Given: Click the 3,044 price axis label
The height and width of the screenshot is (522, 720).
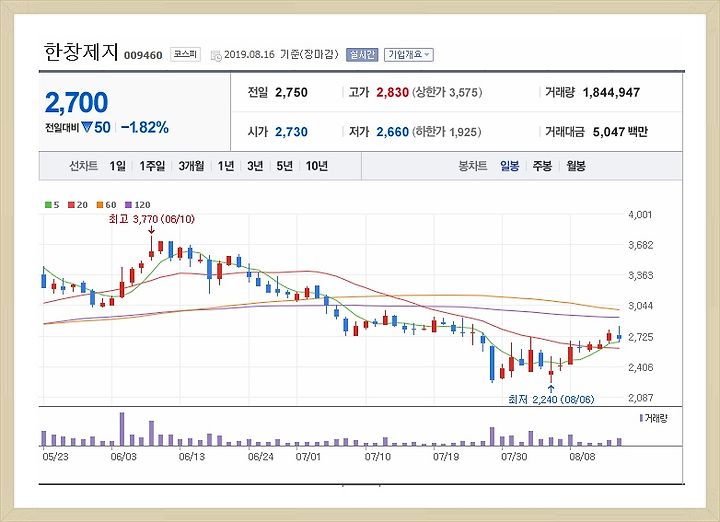Looking at the screenshot, I should coord(640,306).
